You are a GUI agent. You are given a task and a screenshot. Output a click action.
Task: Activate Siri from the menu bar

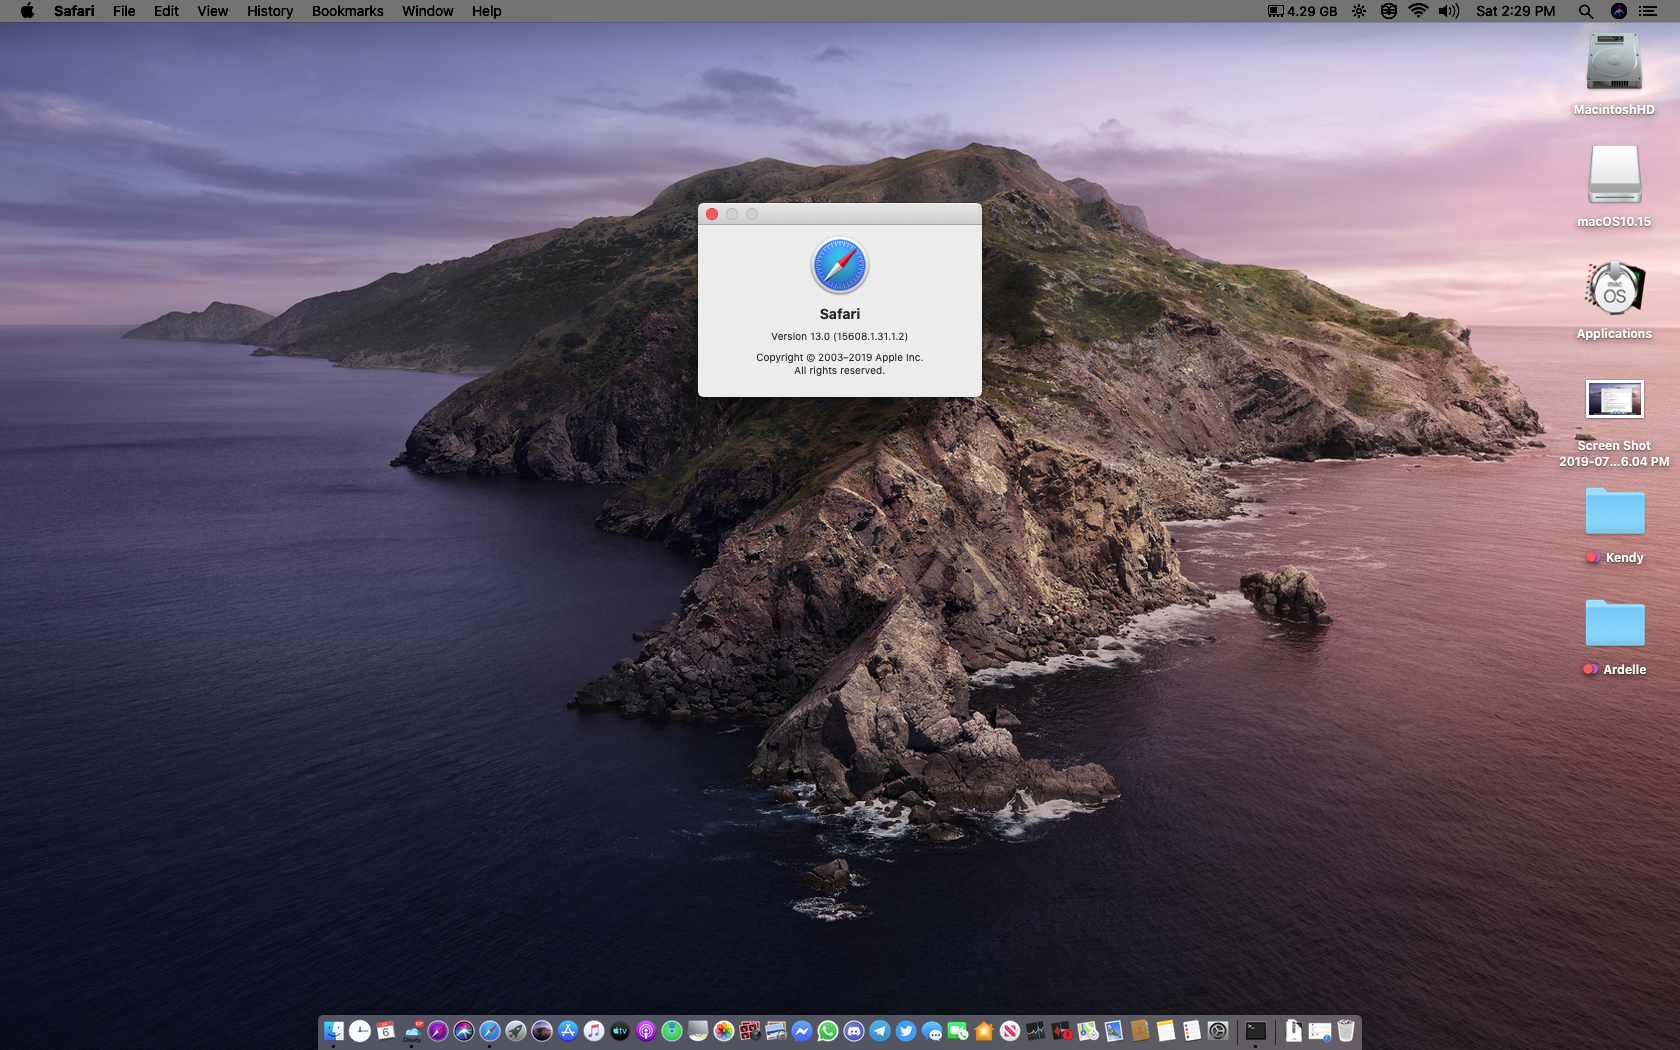(x=1619, y=11)
